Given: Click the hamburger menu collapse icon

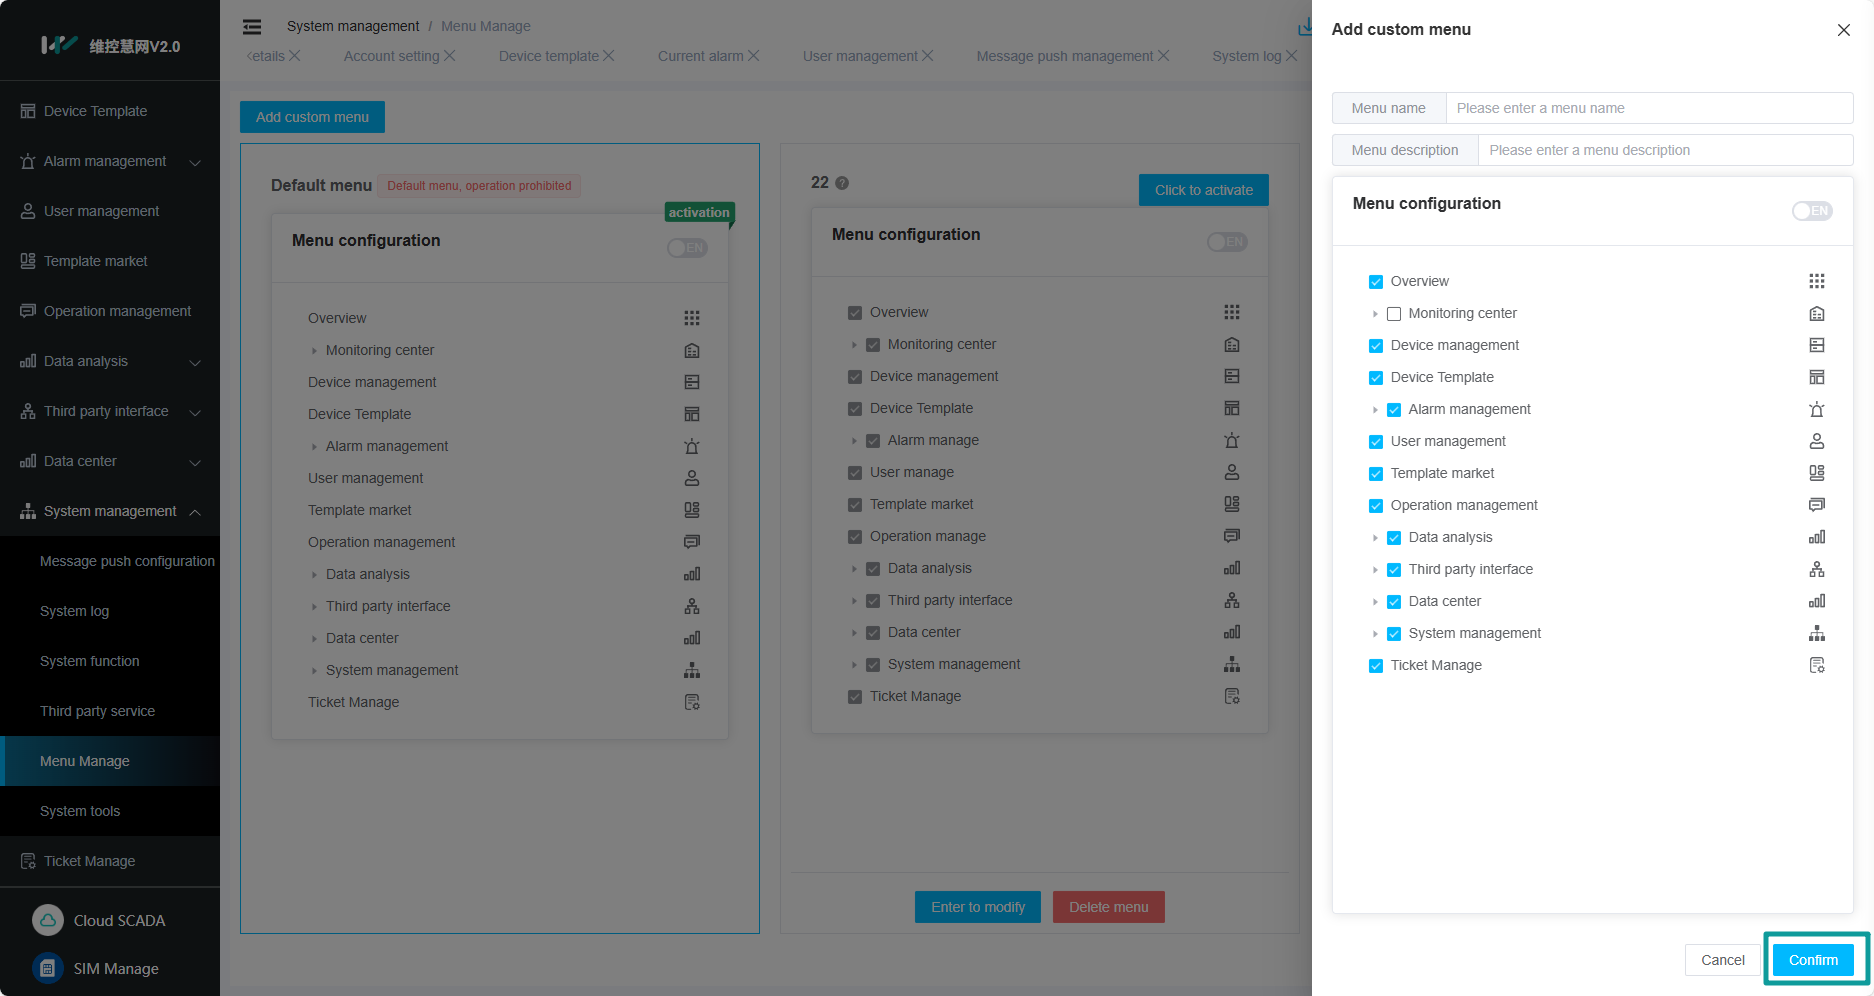Looking at the screenshot, I should point(252,27).
